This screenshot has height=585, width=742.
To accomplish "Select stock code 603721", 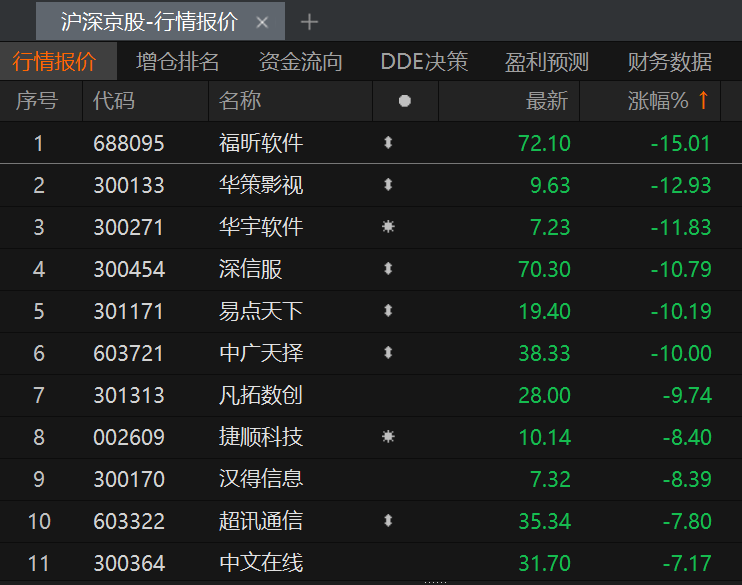I will [129, 354].
